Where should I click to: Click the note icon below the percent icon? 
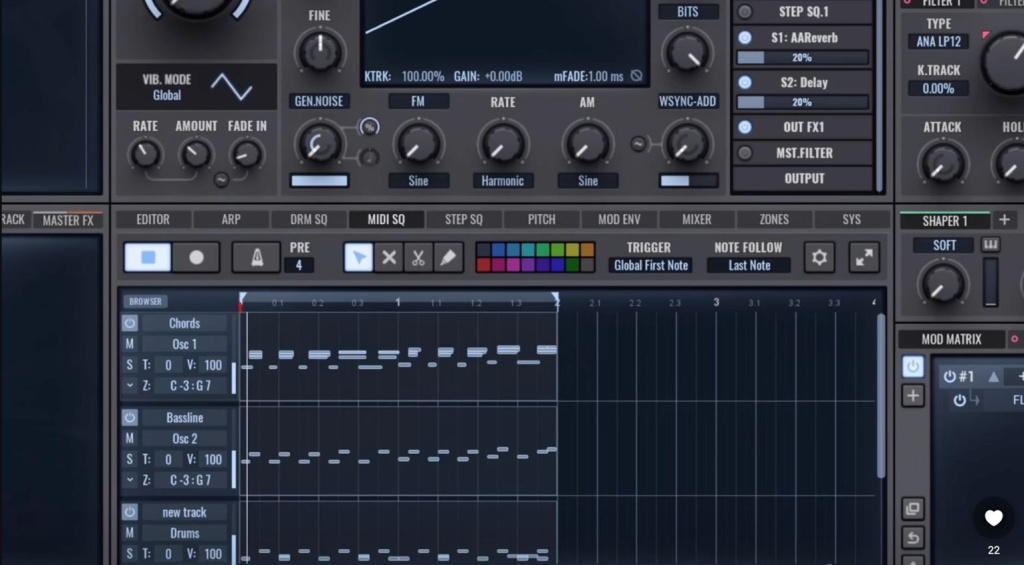click(369, 157)
